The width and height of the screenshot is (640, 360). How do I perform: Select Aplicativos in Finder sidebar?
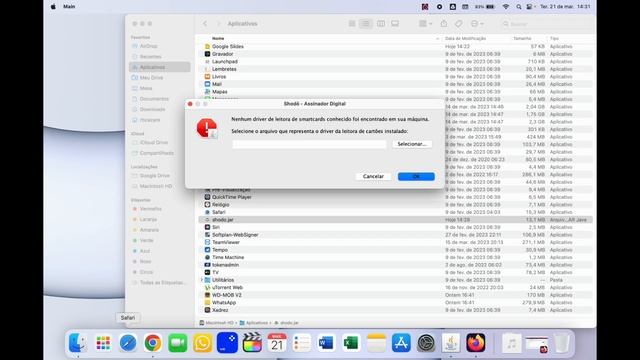160,67
